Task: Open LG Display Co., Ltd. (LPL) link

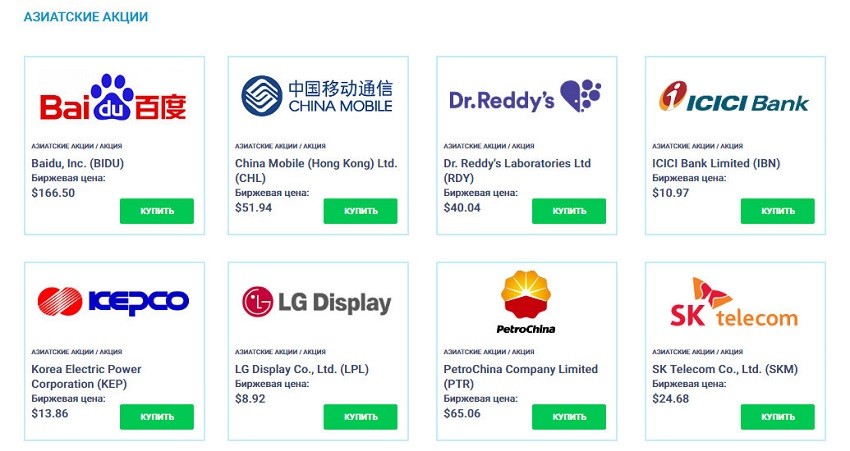Action: pyautogui.click(x=301, y=369)
